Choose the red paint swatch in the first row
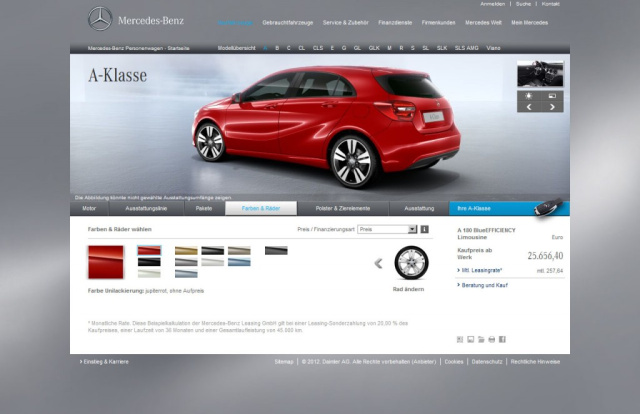Screen dimensions: 640x414 pyautogui.click(x=149, y=251)
